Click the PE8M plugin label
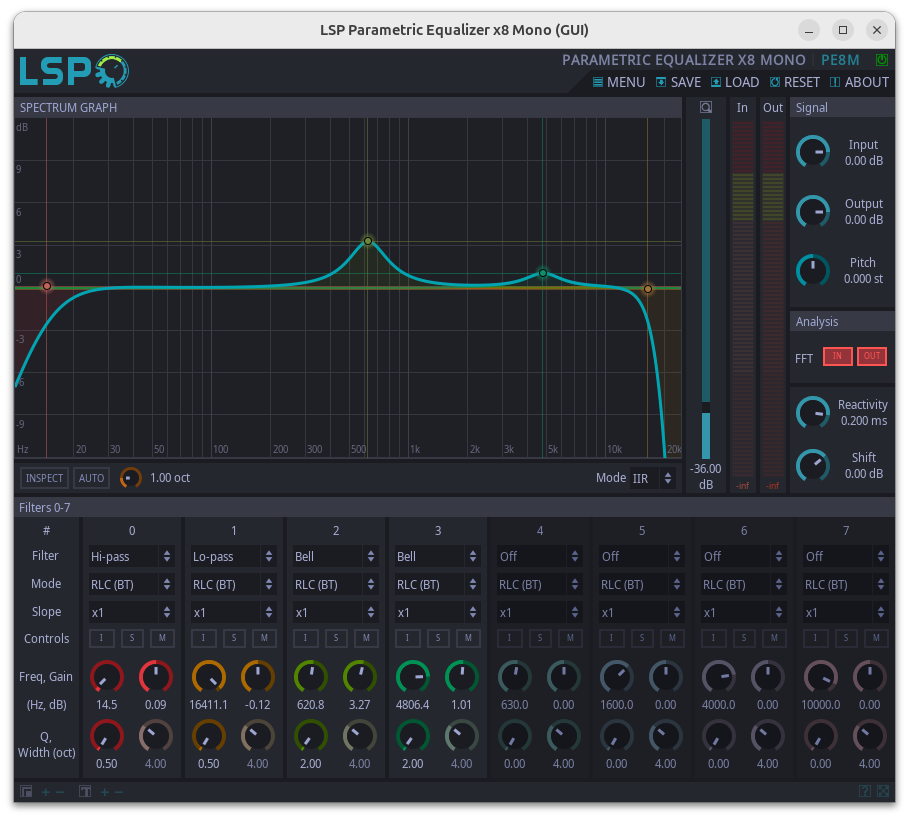 [840, 60]
